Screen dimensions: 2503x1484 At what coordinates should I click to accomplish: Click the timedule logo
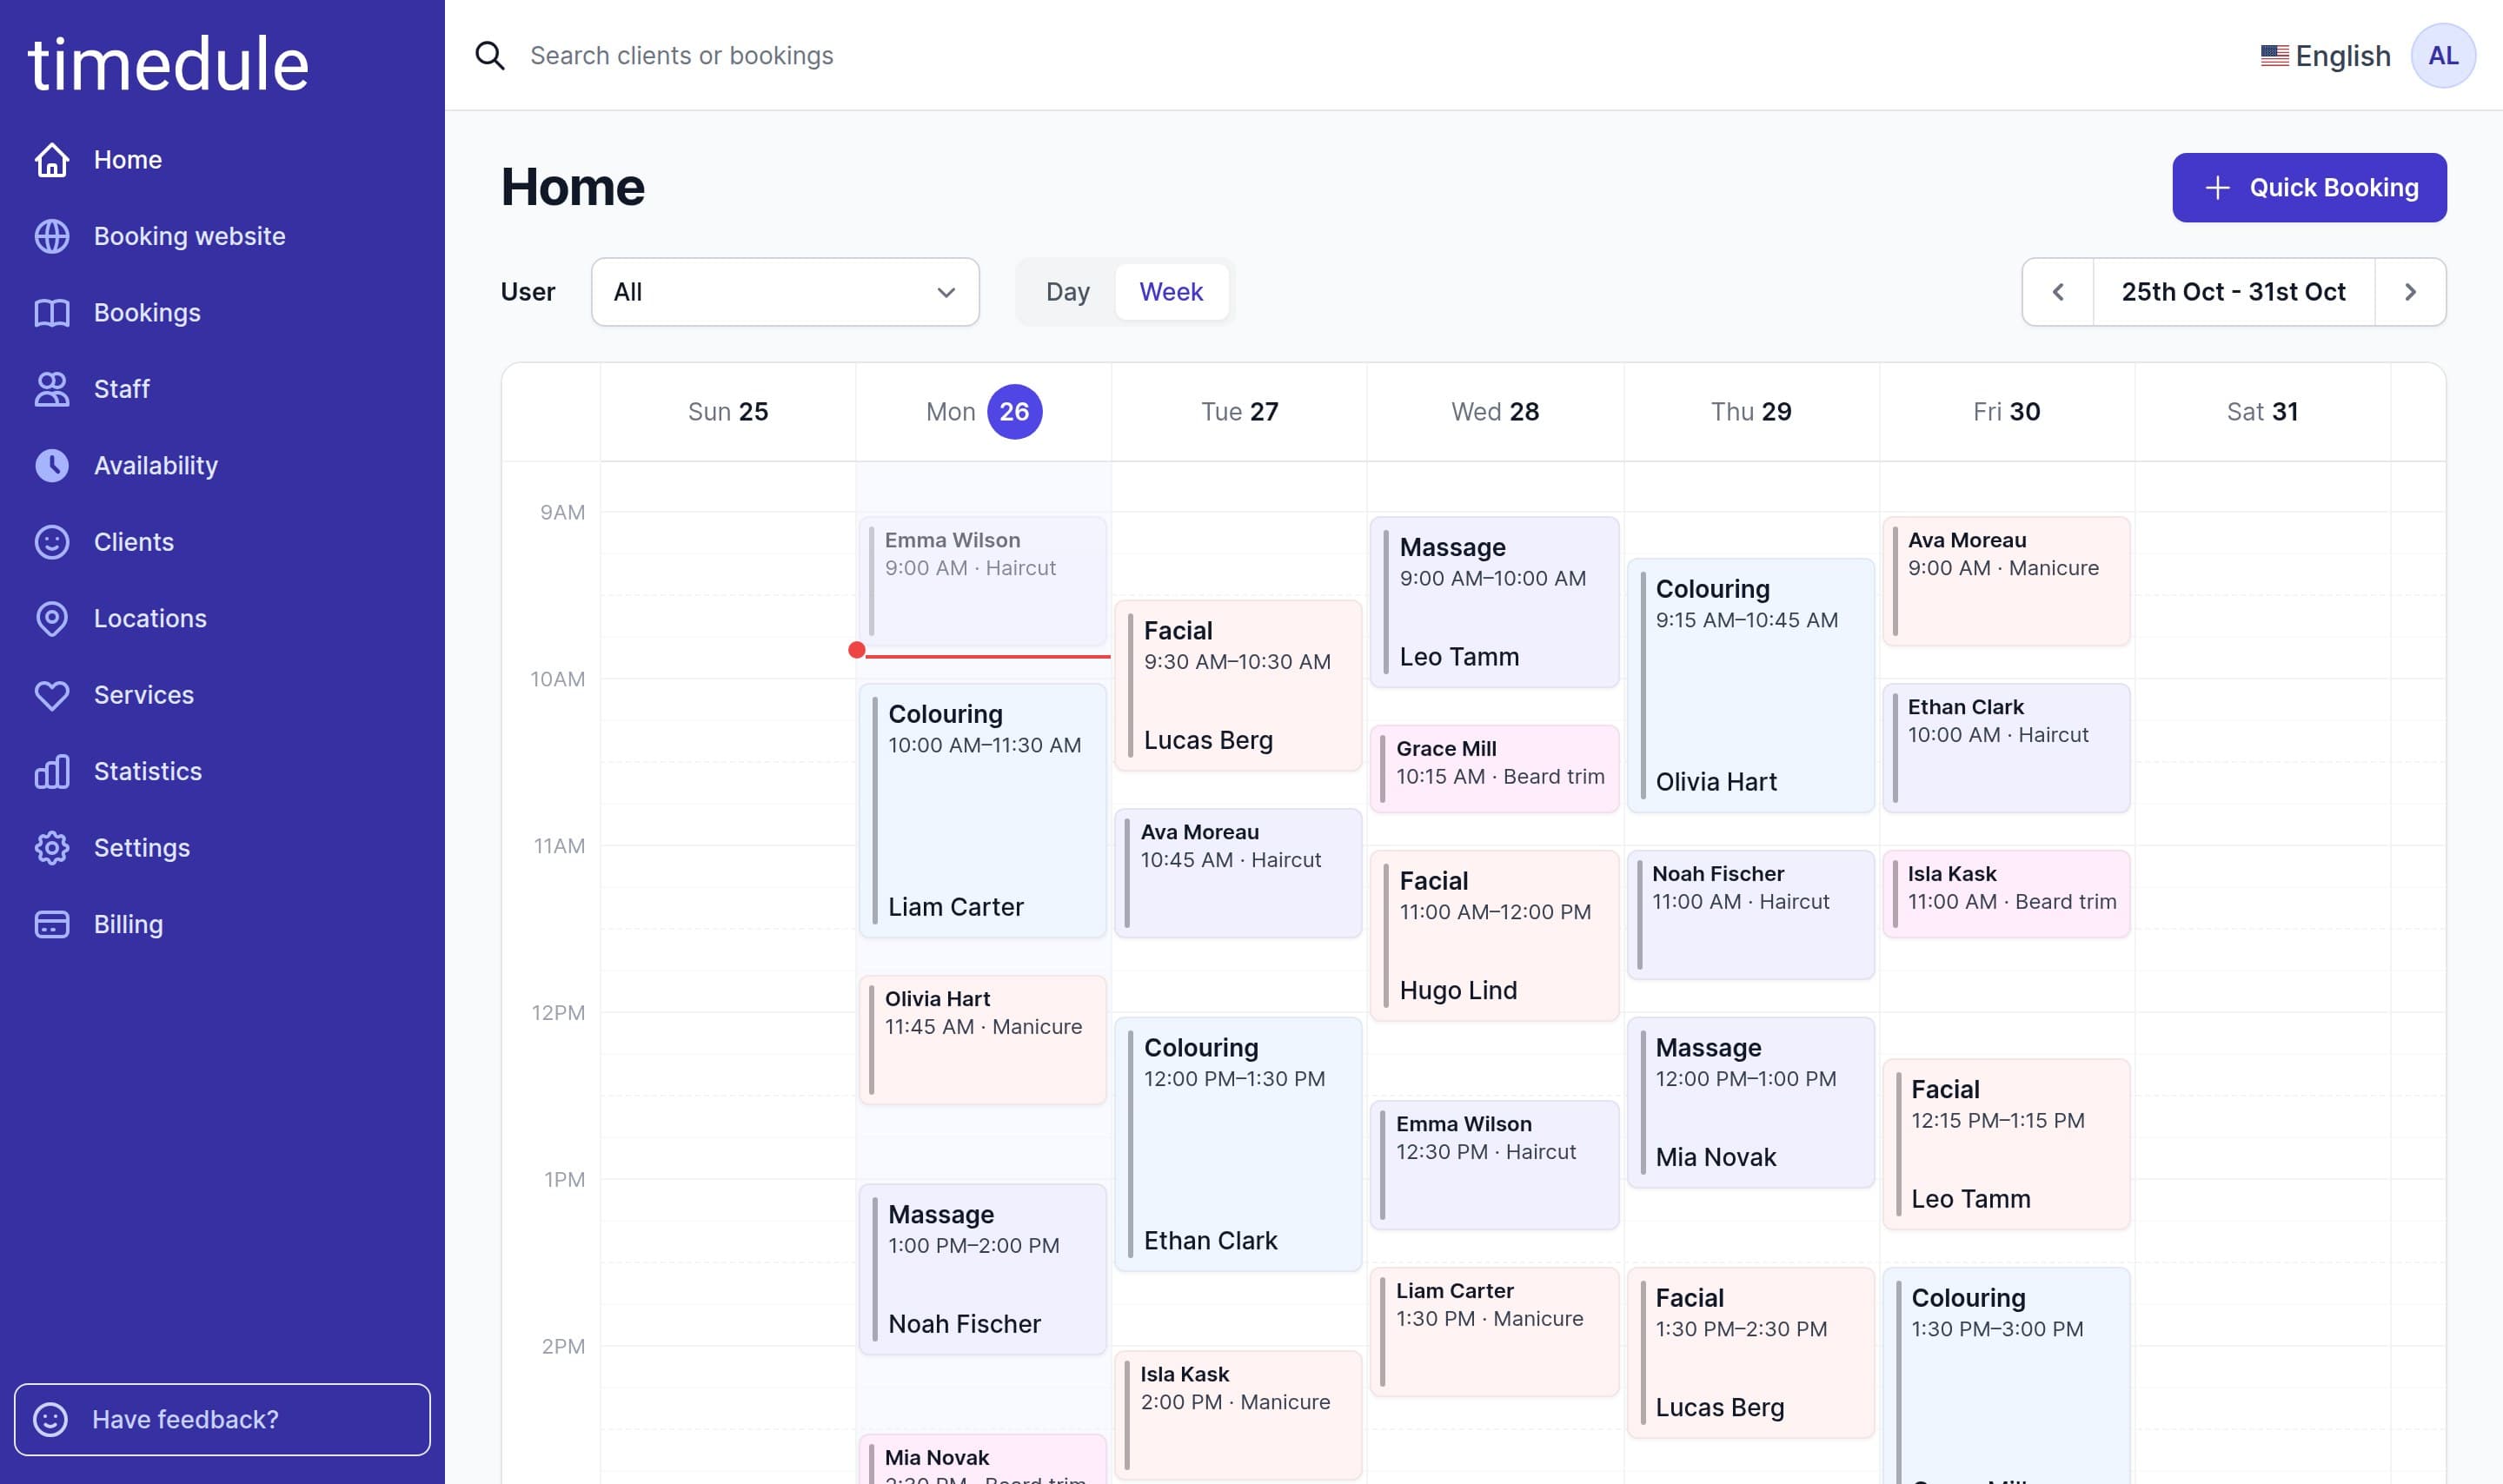[168, 64]
